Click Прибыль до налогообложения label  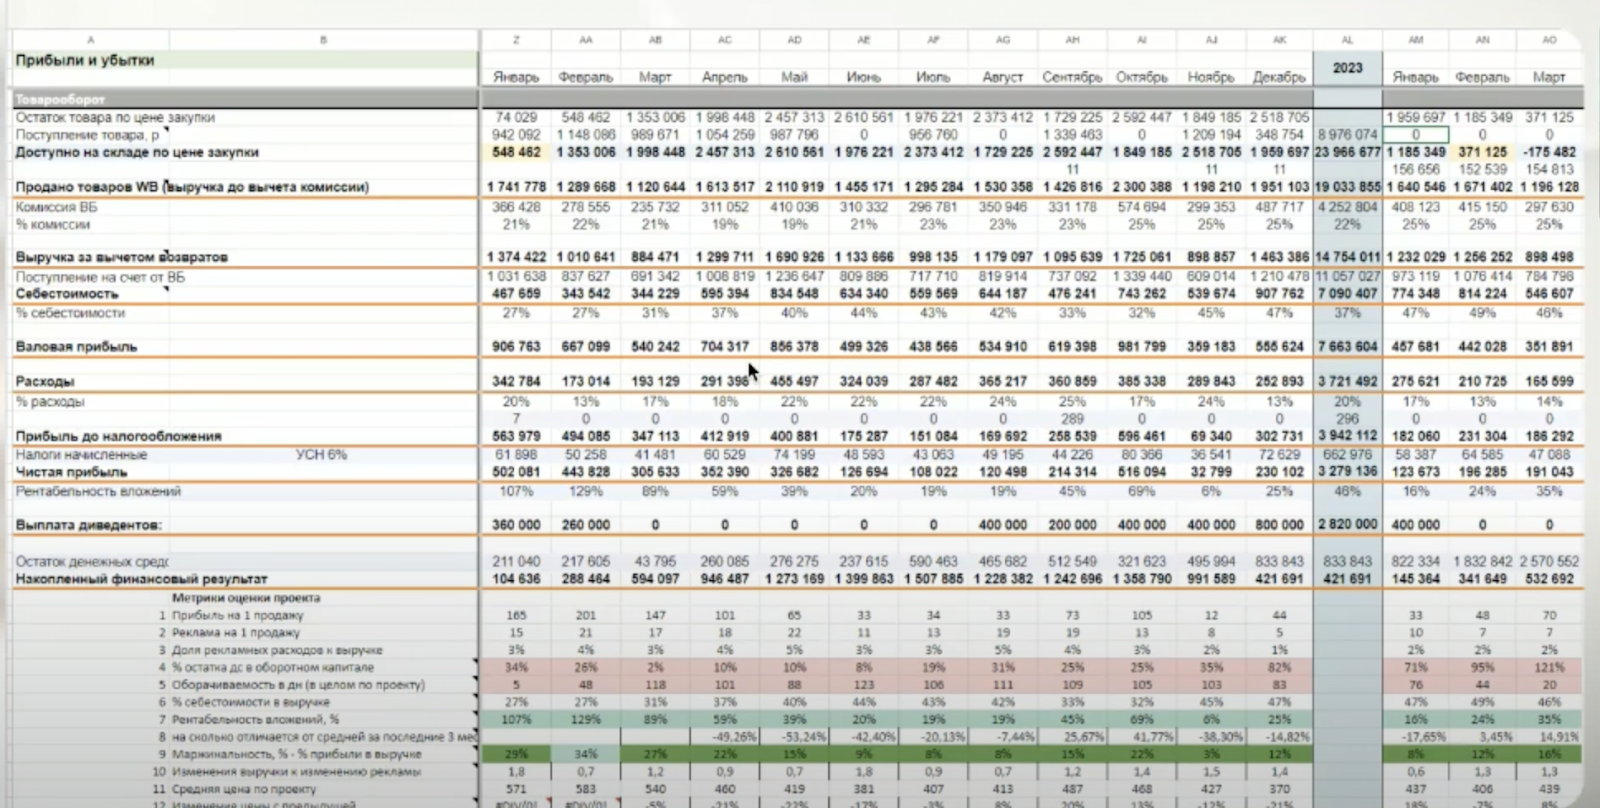pos(119,437)
